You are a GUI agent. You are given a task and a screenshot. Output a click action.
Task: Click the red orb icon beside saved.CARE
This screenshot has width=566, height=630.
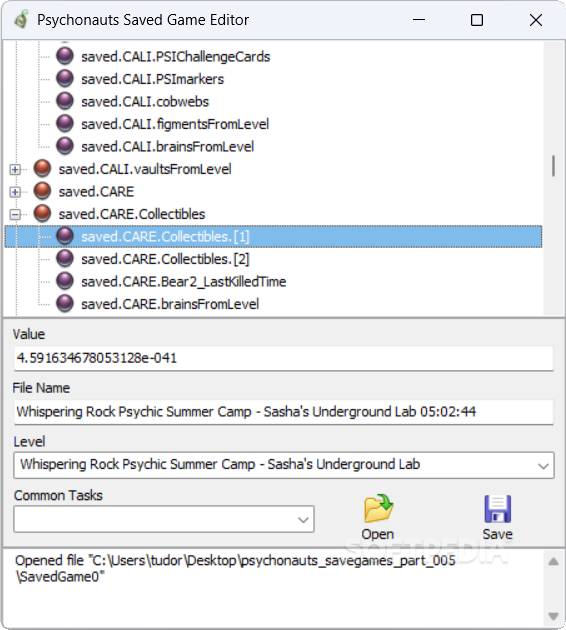click(x=42, y=191)
